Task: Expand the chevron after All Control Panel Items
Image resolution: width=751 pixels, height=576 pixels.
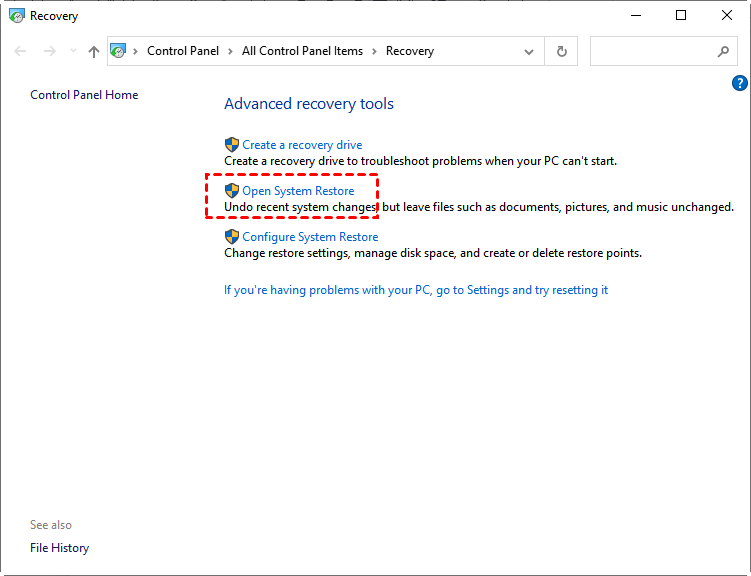Action: click(374, 51)
